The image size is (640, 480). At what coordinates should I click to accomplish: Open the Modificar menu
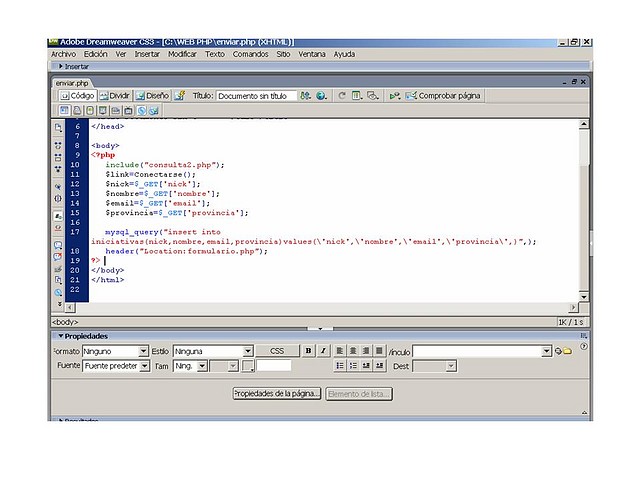182,54
